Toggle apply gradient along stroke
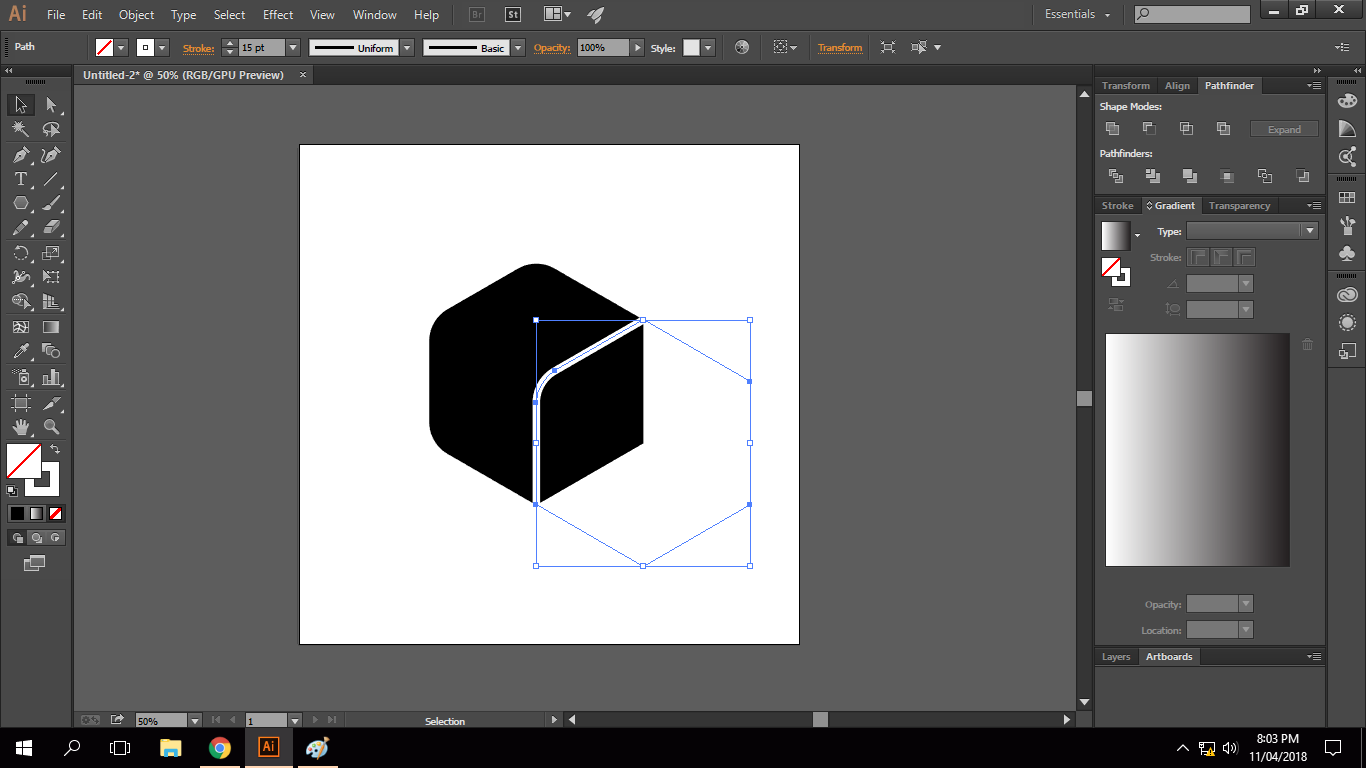 (1221, 257)
